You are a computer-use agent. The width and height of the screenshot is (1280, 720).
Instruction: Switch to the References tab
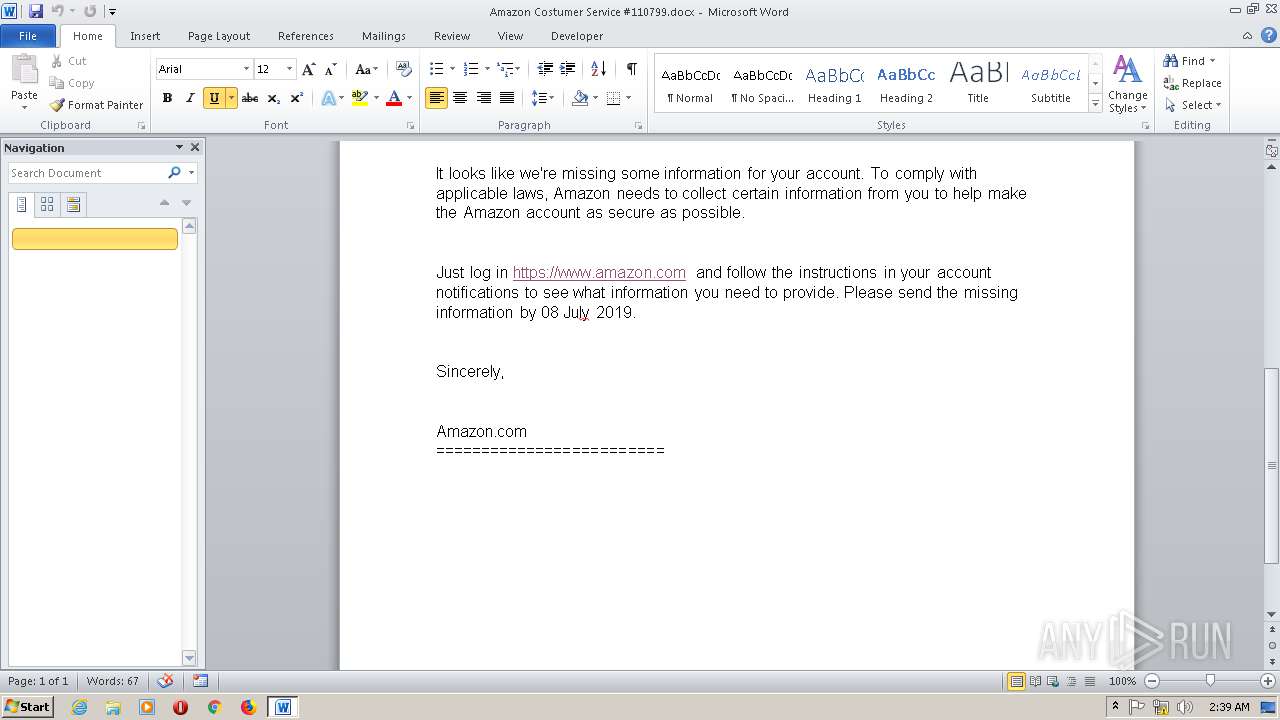(x=306, y=36)
